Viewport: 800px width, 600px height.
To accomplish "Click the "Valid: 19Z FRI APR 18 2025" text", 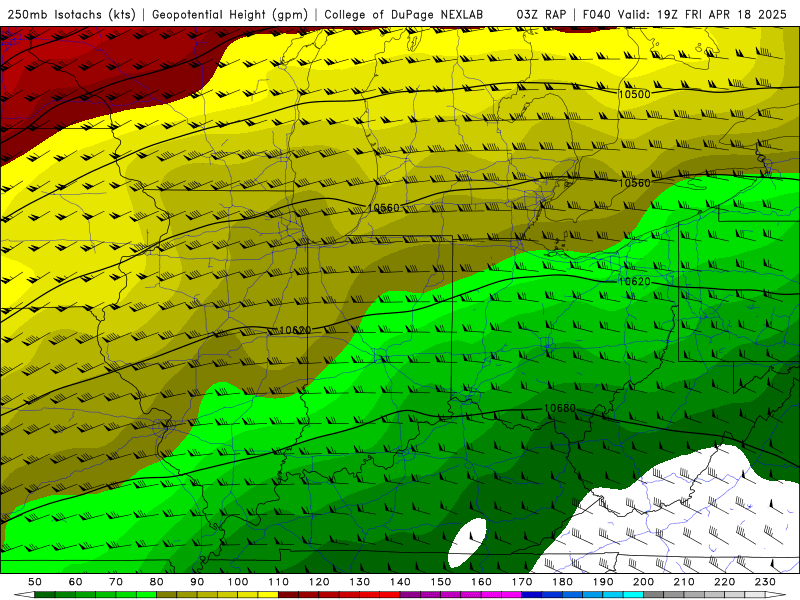I will click(x=703, y=15).
